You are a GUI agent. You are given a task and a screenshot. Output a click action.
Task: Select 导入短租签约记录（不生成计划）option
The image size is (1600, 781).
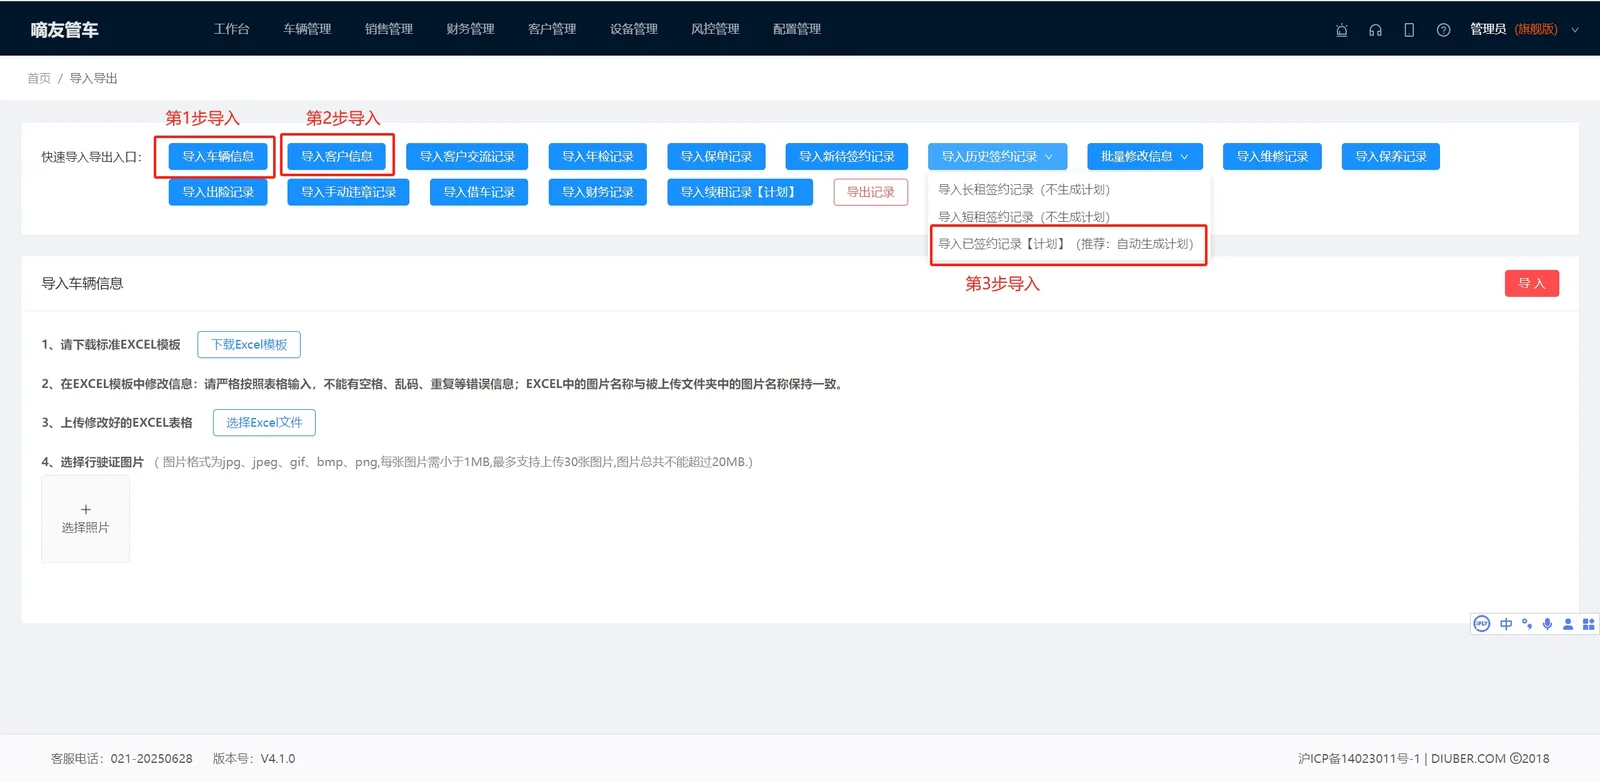[x=1070, y=217]
